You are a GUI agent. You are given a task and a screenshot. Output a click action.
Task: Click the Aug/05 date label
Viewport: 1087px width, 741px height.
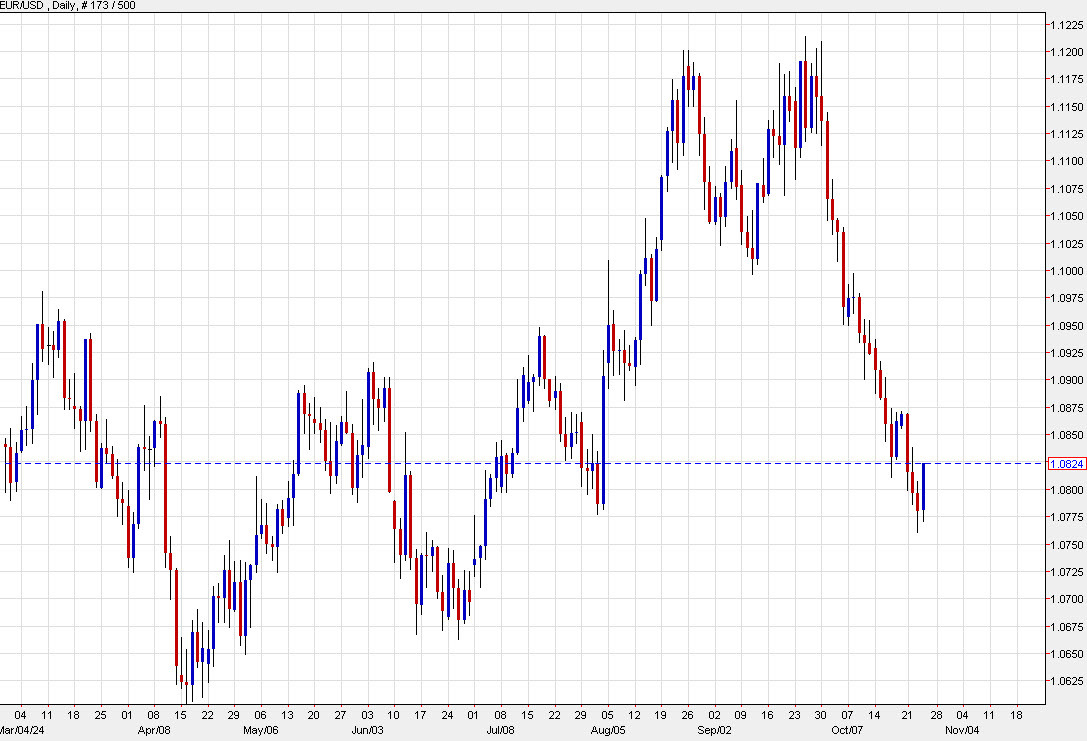[x=607, y=730]
